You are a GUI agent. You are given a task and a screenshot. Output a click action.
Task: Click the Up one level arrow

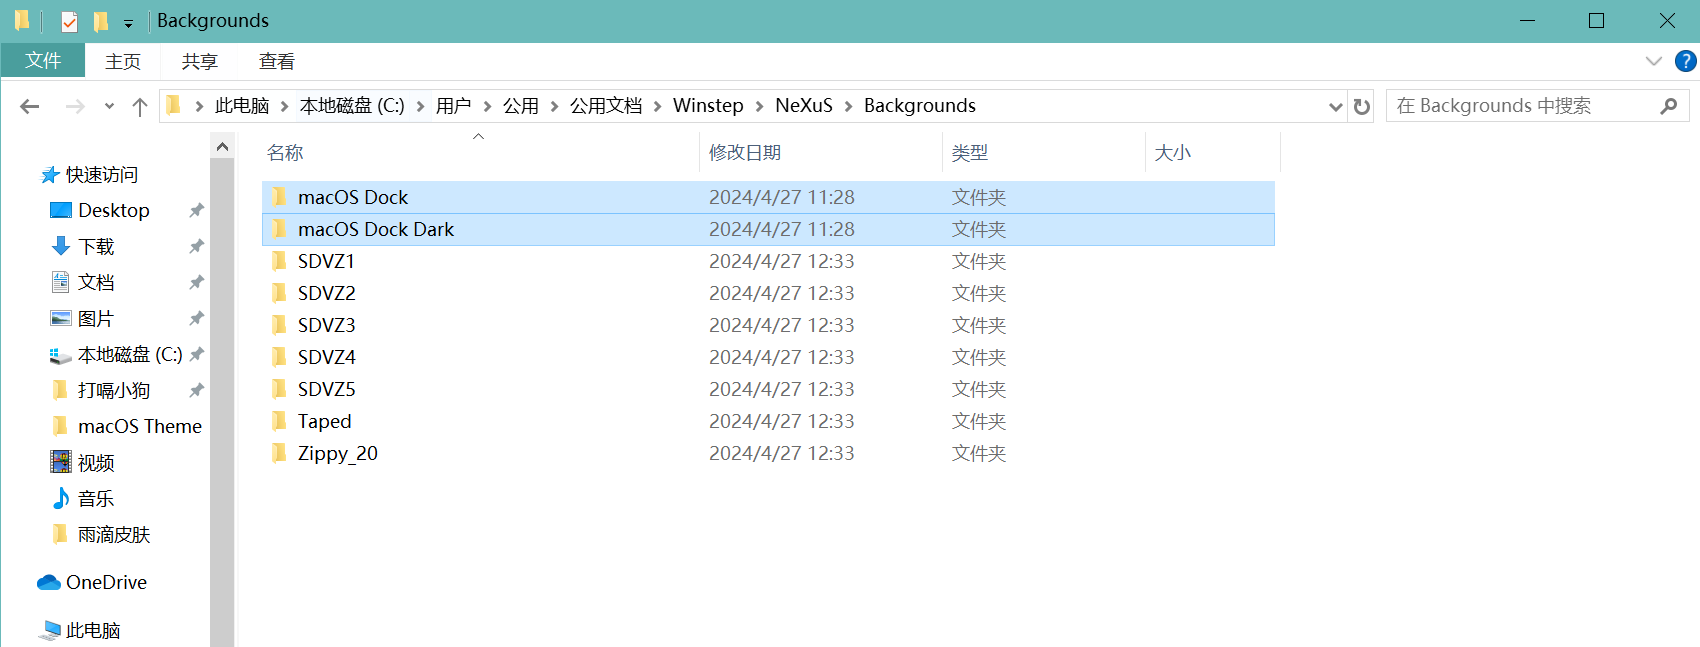click(140, 106)
